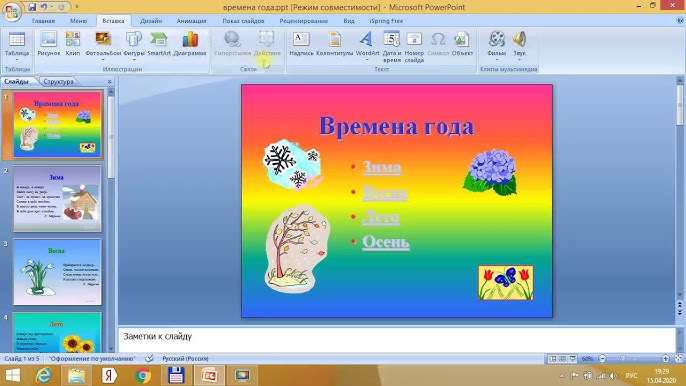
Task: Switch to the Главная ribbon tab
Action: coord(43,21)
